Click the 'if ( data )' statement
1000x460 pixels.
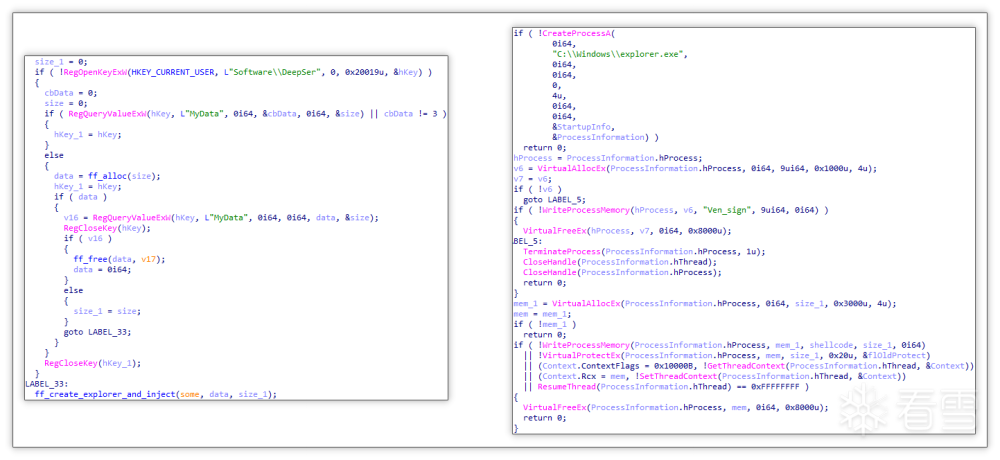coord(80,197)
